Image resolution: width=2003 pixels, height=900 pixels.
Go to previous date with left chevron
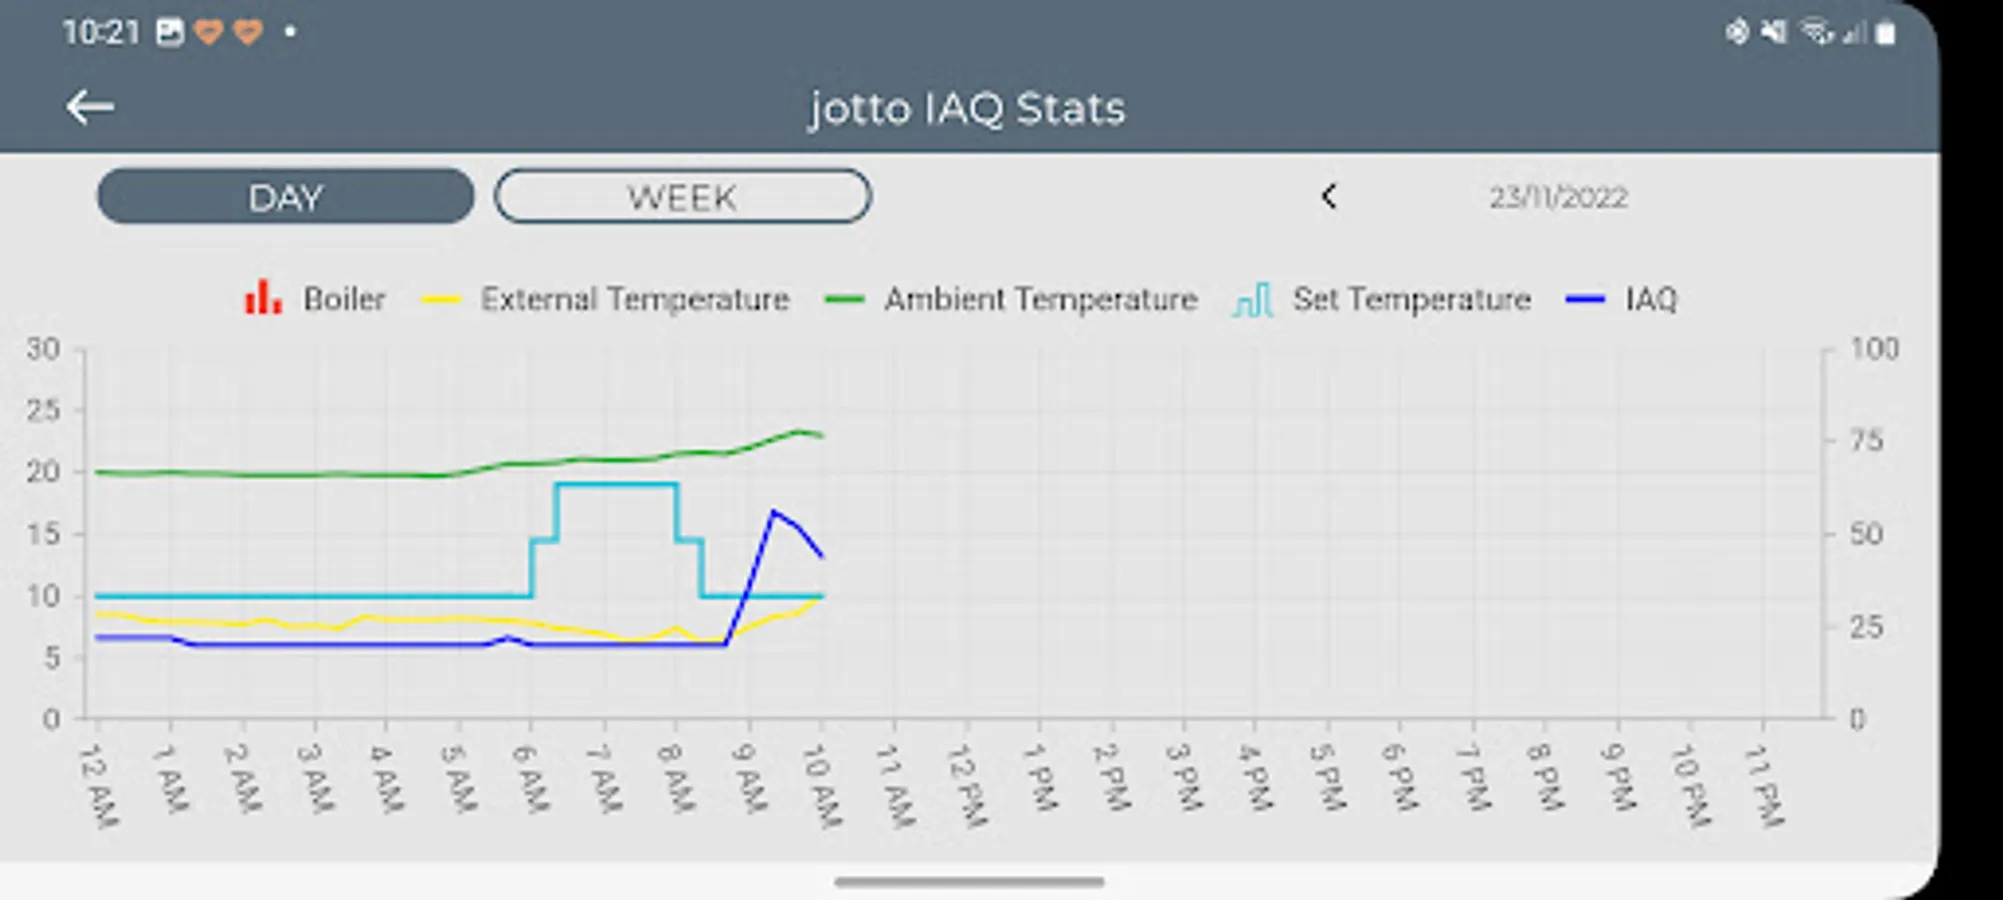click(1329, 196)
